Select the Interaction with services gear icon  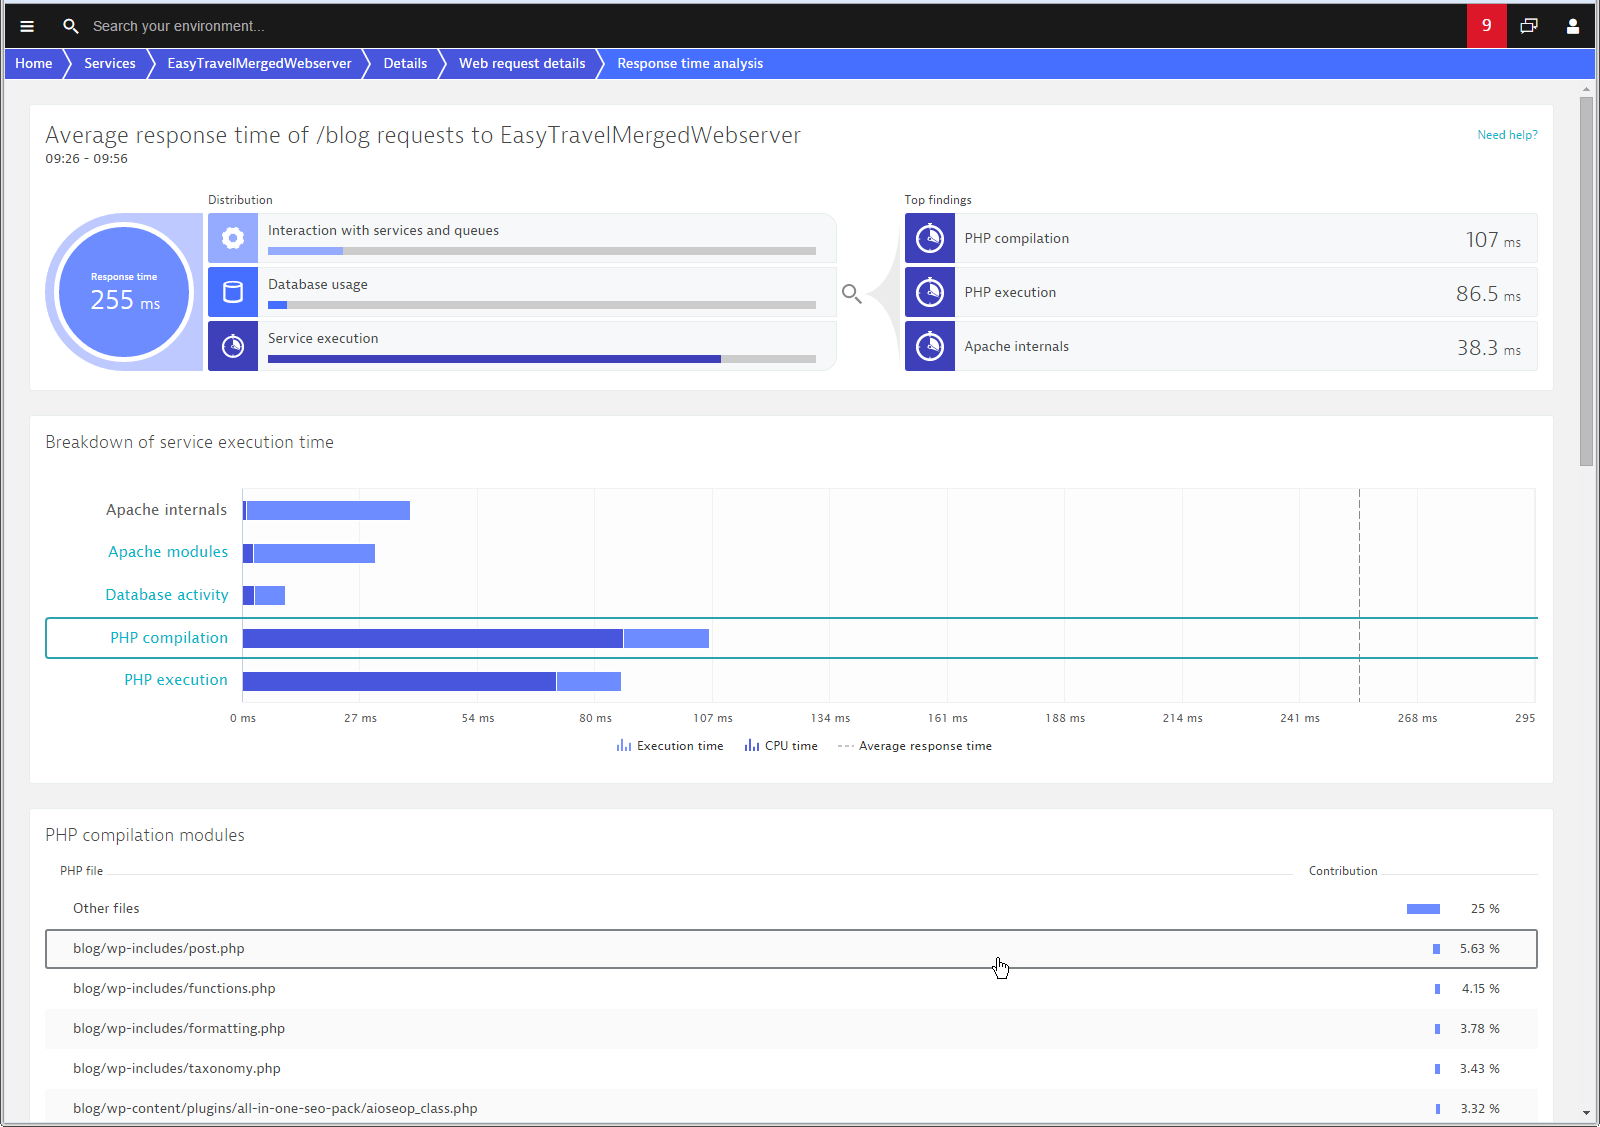(233, 238)
